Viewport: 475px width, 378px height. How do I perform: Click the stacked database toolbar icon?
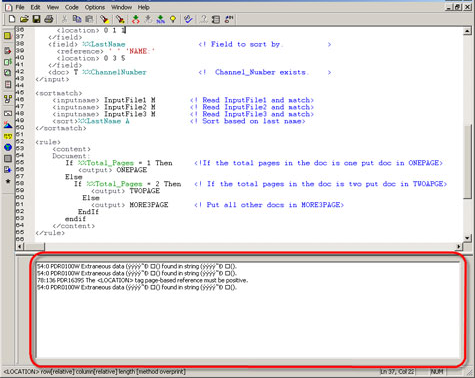click(216, 19)
